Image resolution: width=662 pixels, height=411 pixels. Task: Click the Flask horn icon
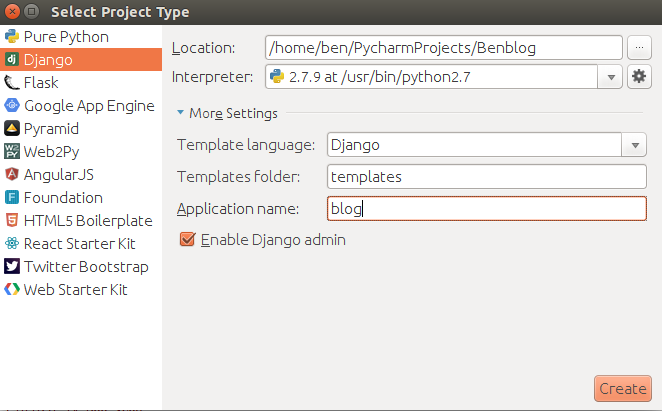12,82
